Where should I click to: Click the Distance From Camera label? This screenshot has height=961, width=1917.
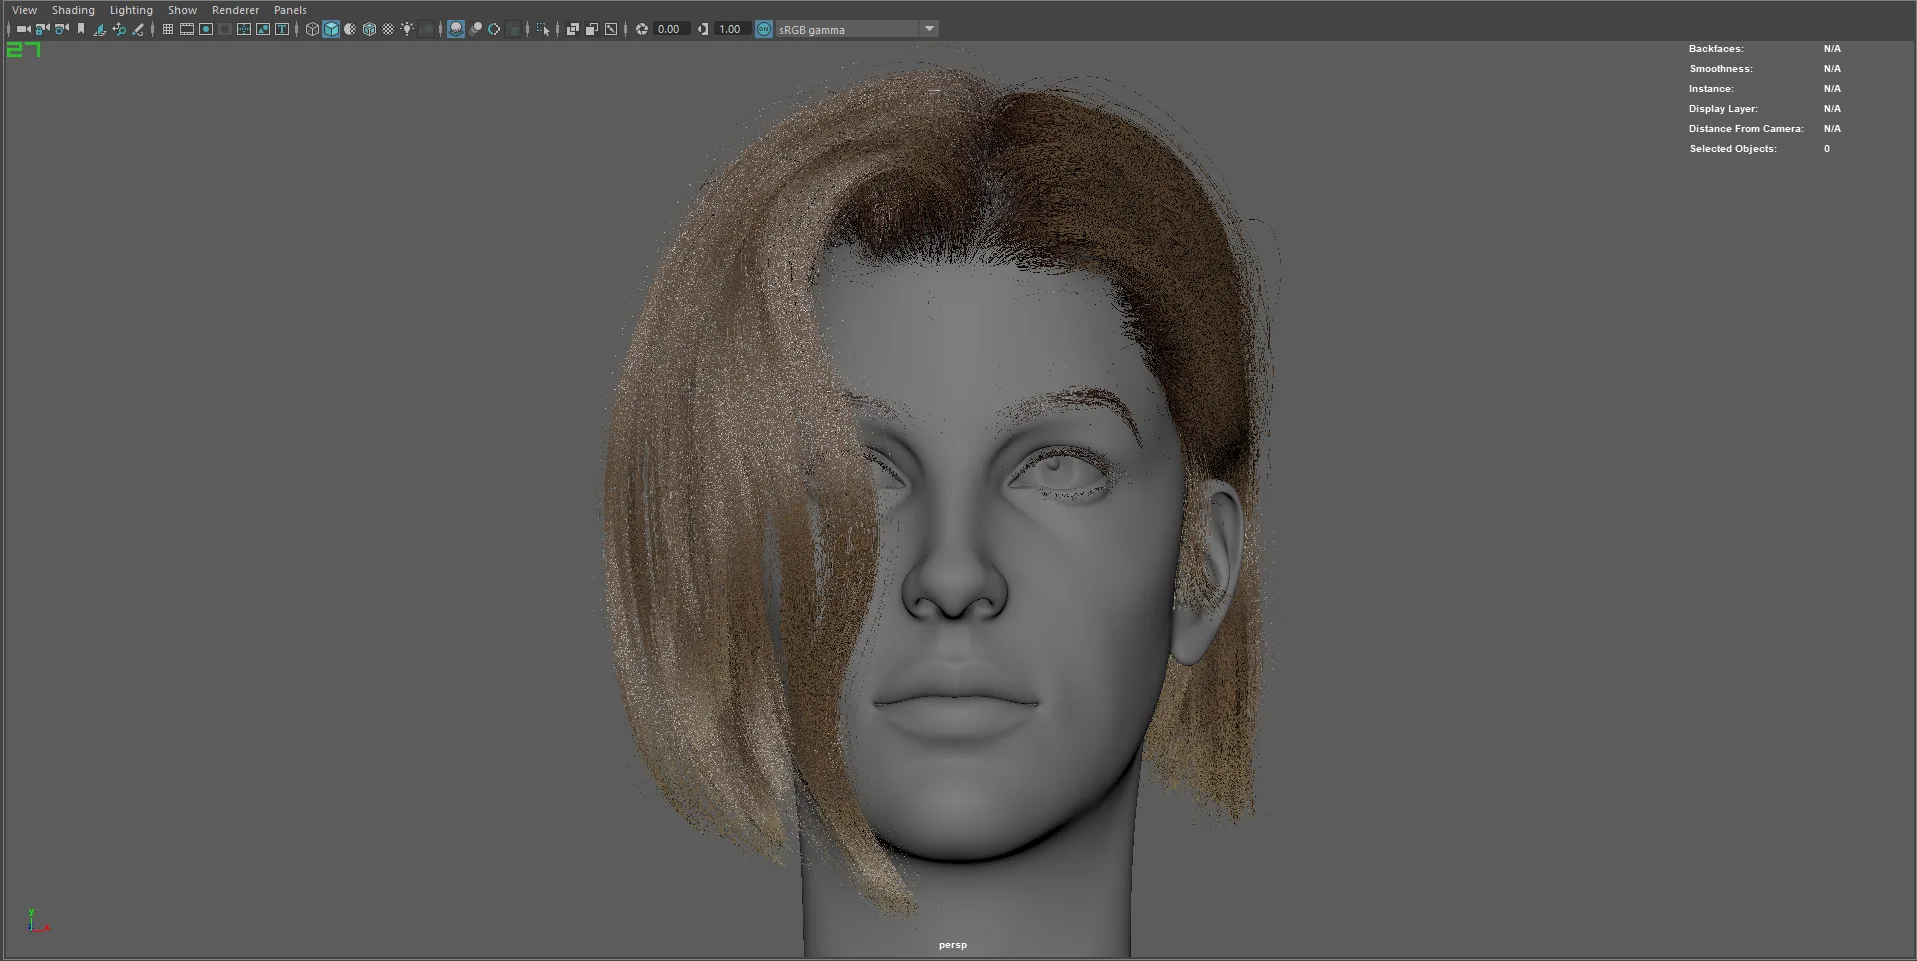coord(1746,129)
